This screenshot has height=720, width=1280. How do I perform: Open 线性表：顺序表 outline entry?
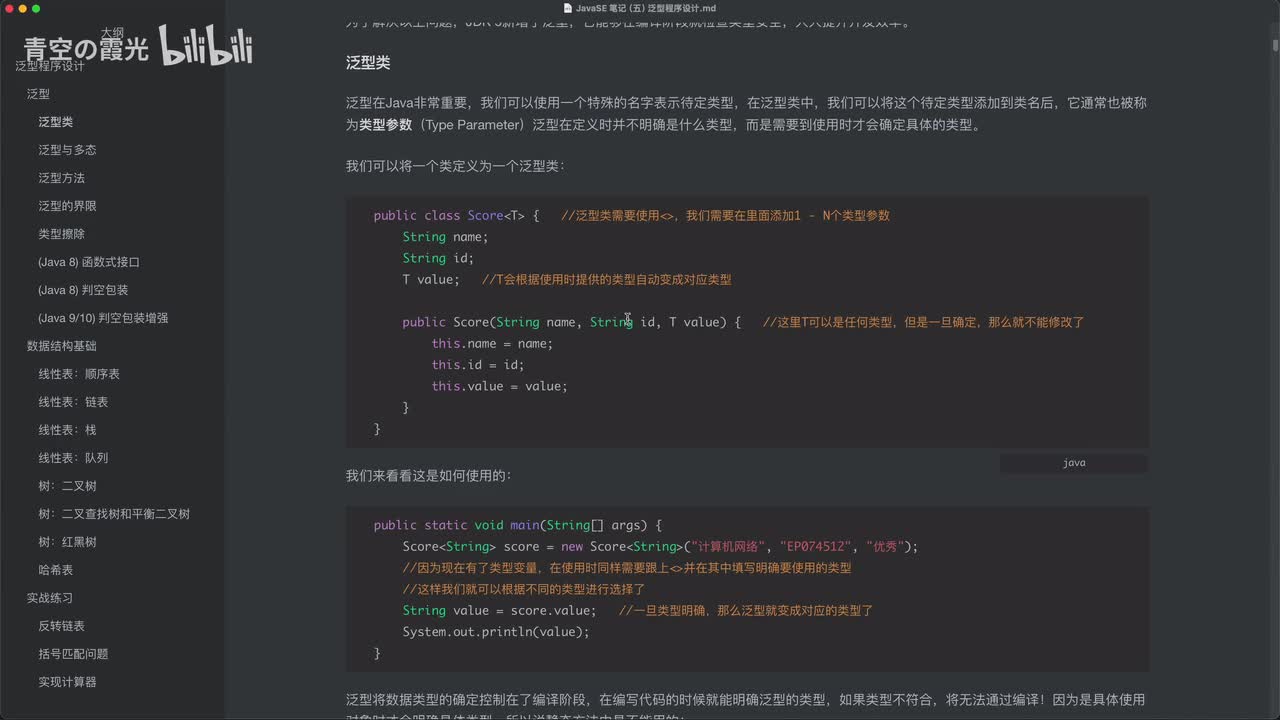pos(79,374)
